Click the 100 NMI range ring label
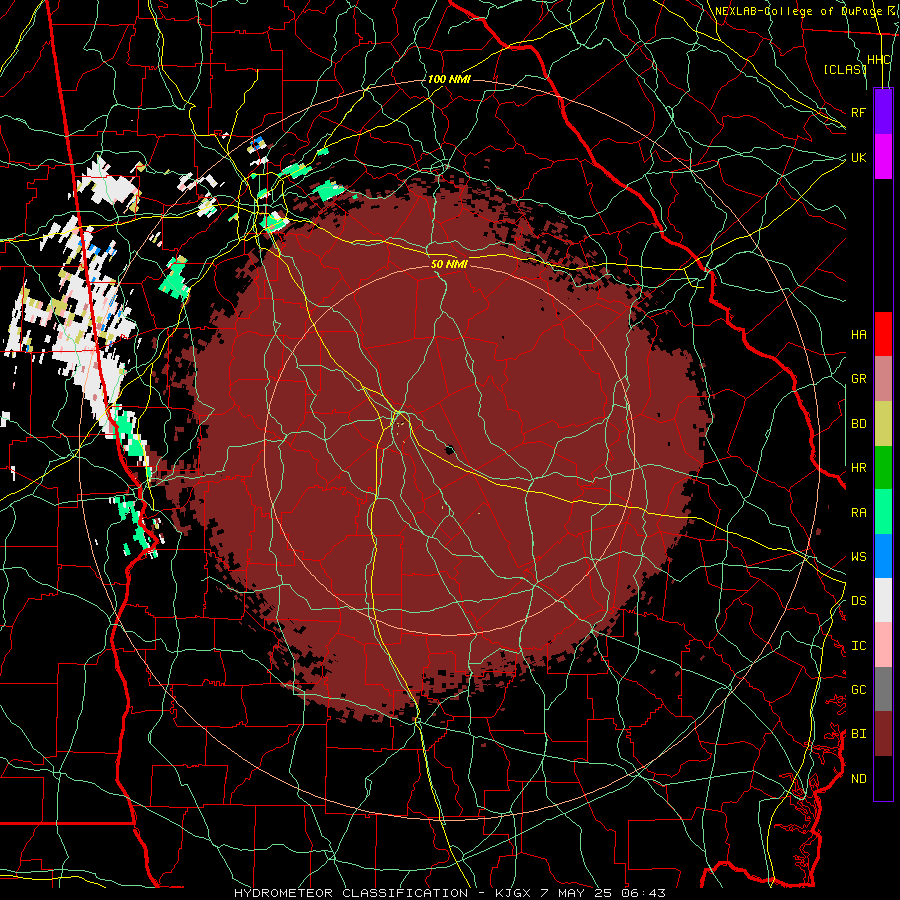900x900 pixels. point(449,79)
